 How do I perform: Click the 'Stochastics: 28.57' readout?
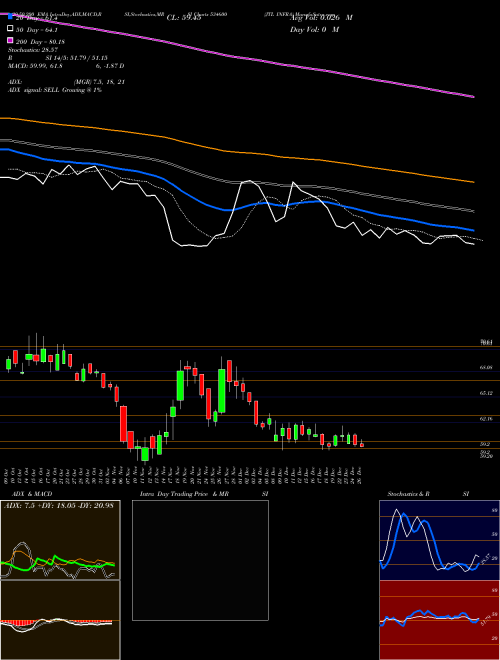pyautogui.click(x=31, y=50)
